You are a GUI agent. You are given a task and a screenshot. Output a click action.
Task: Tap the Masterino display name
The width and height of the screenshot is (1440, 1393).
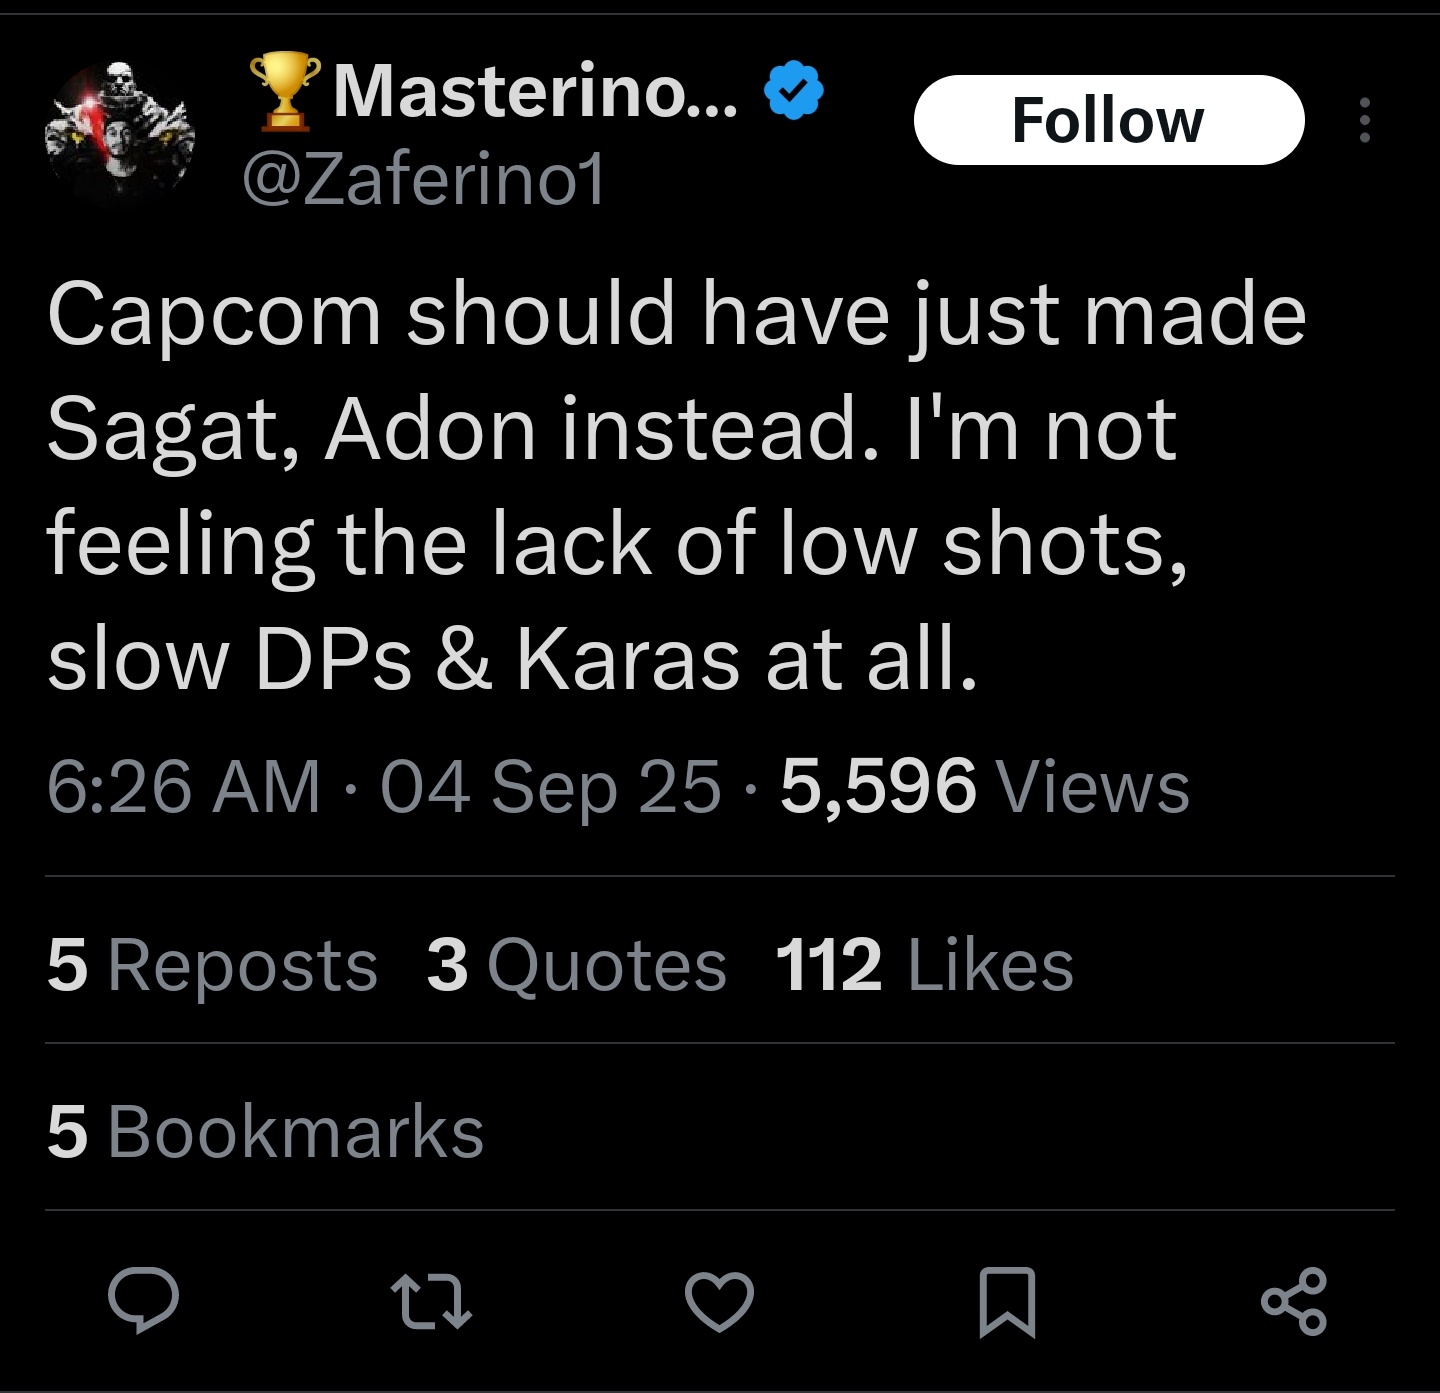click(535, 91)
